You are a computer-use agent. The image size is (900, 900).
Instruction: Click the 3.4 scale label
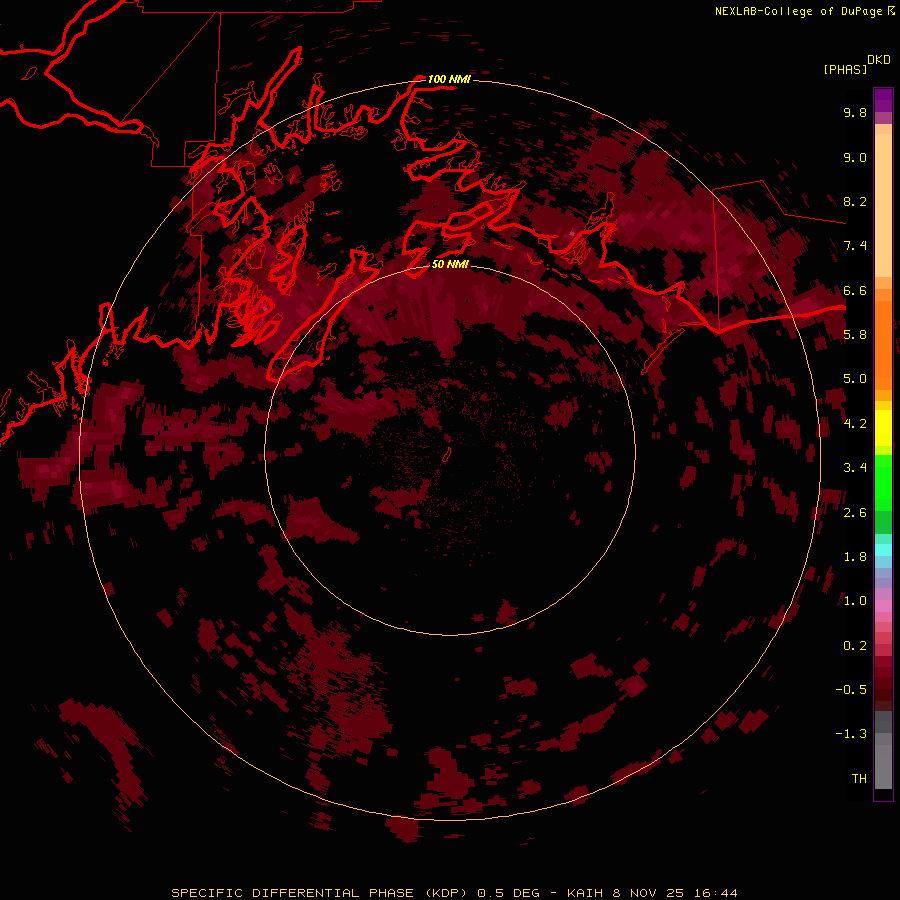pyautogui.click(x=855, y=468)
